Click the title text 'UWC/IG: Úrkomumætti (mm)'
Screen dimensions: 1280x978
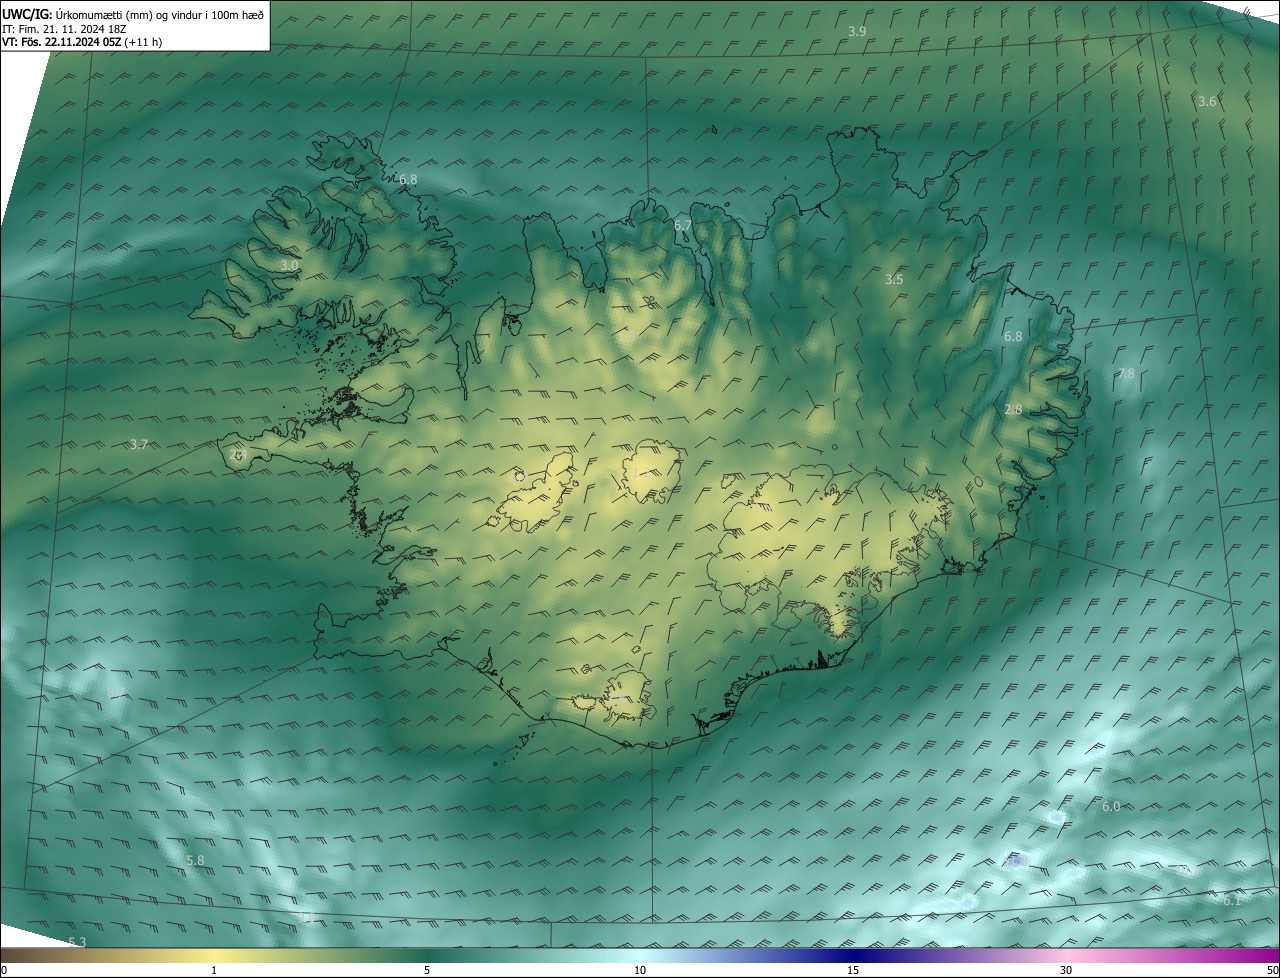click(78, 13)
